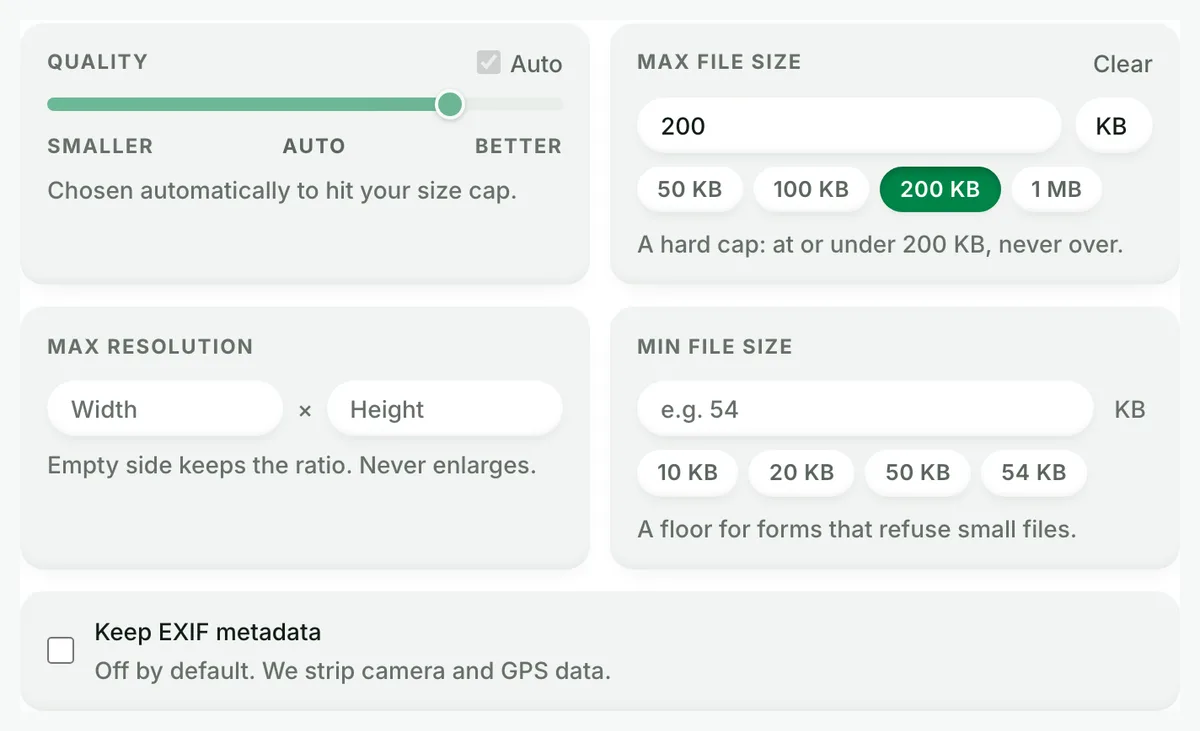This screenshot has width=1200, height=731.
Task: Click 'Empty side keeps the ratio. Never enlarges.'
Action: 292,466
